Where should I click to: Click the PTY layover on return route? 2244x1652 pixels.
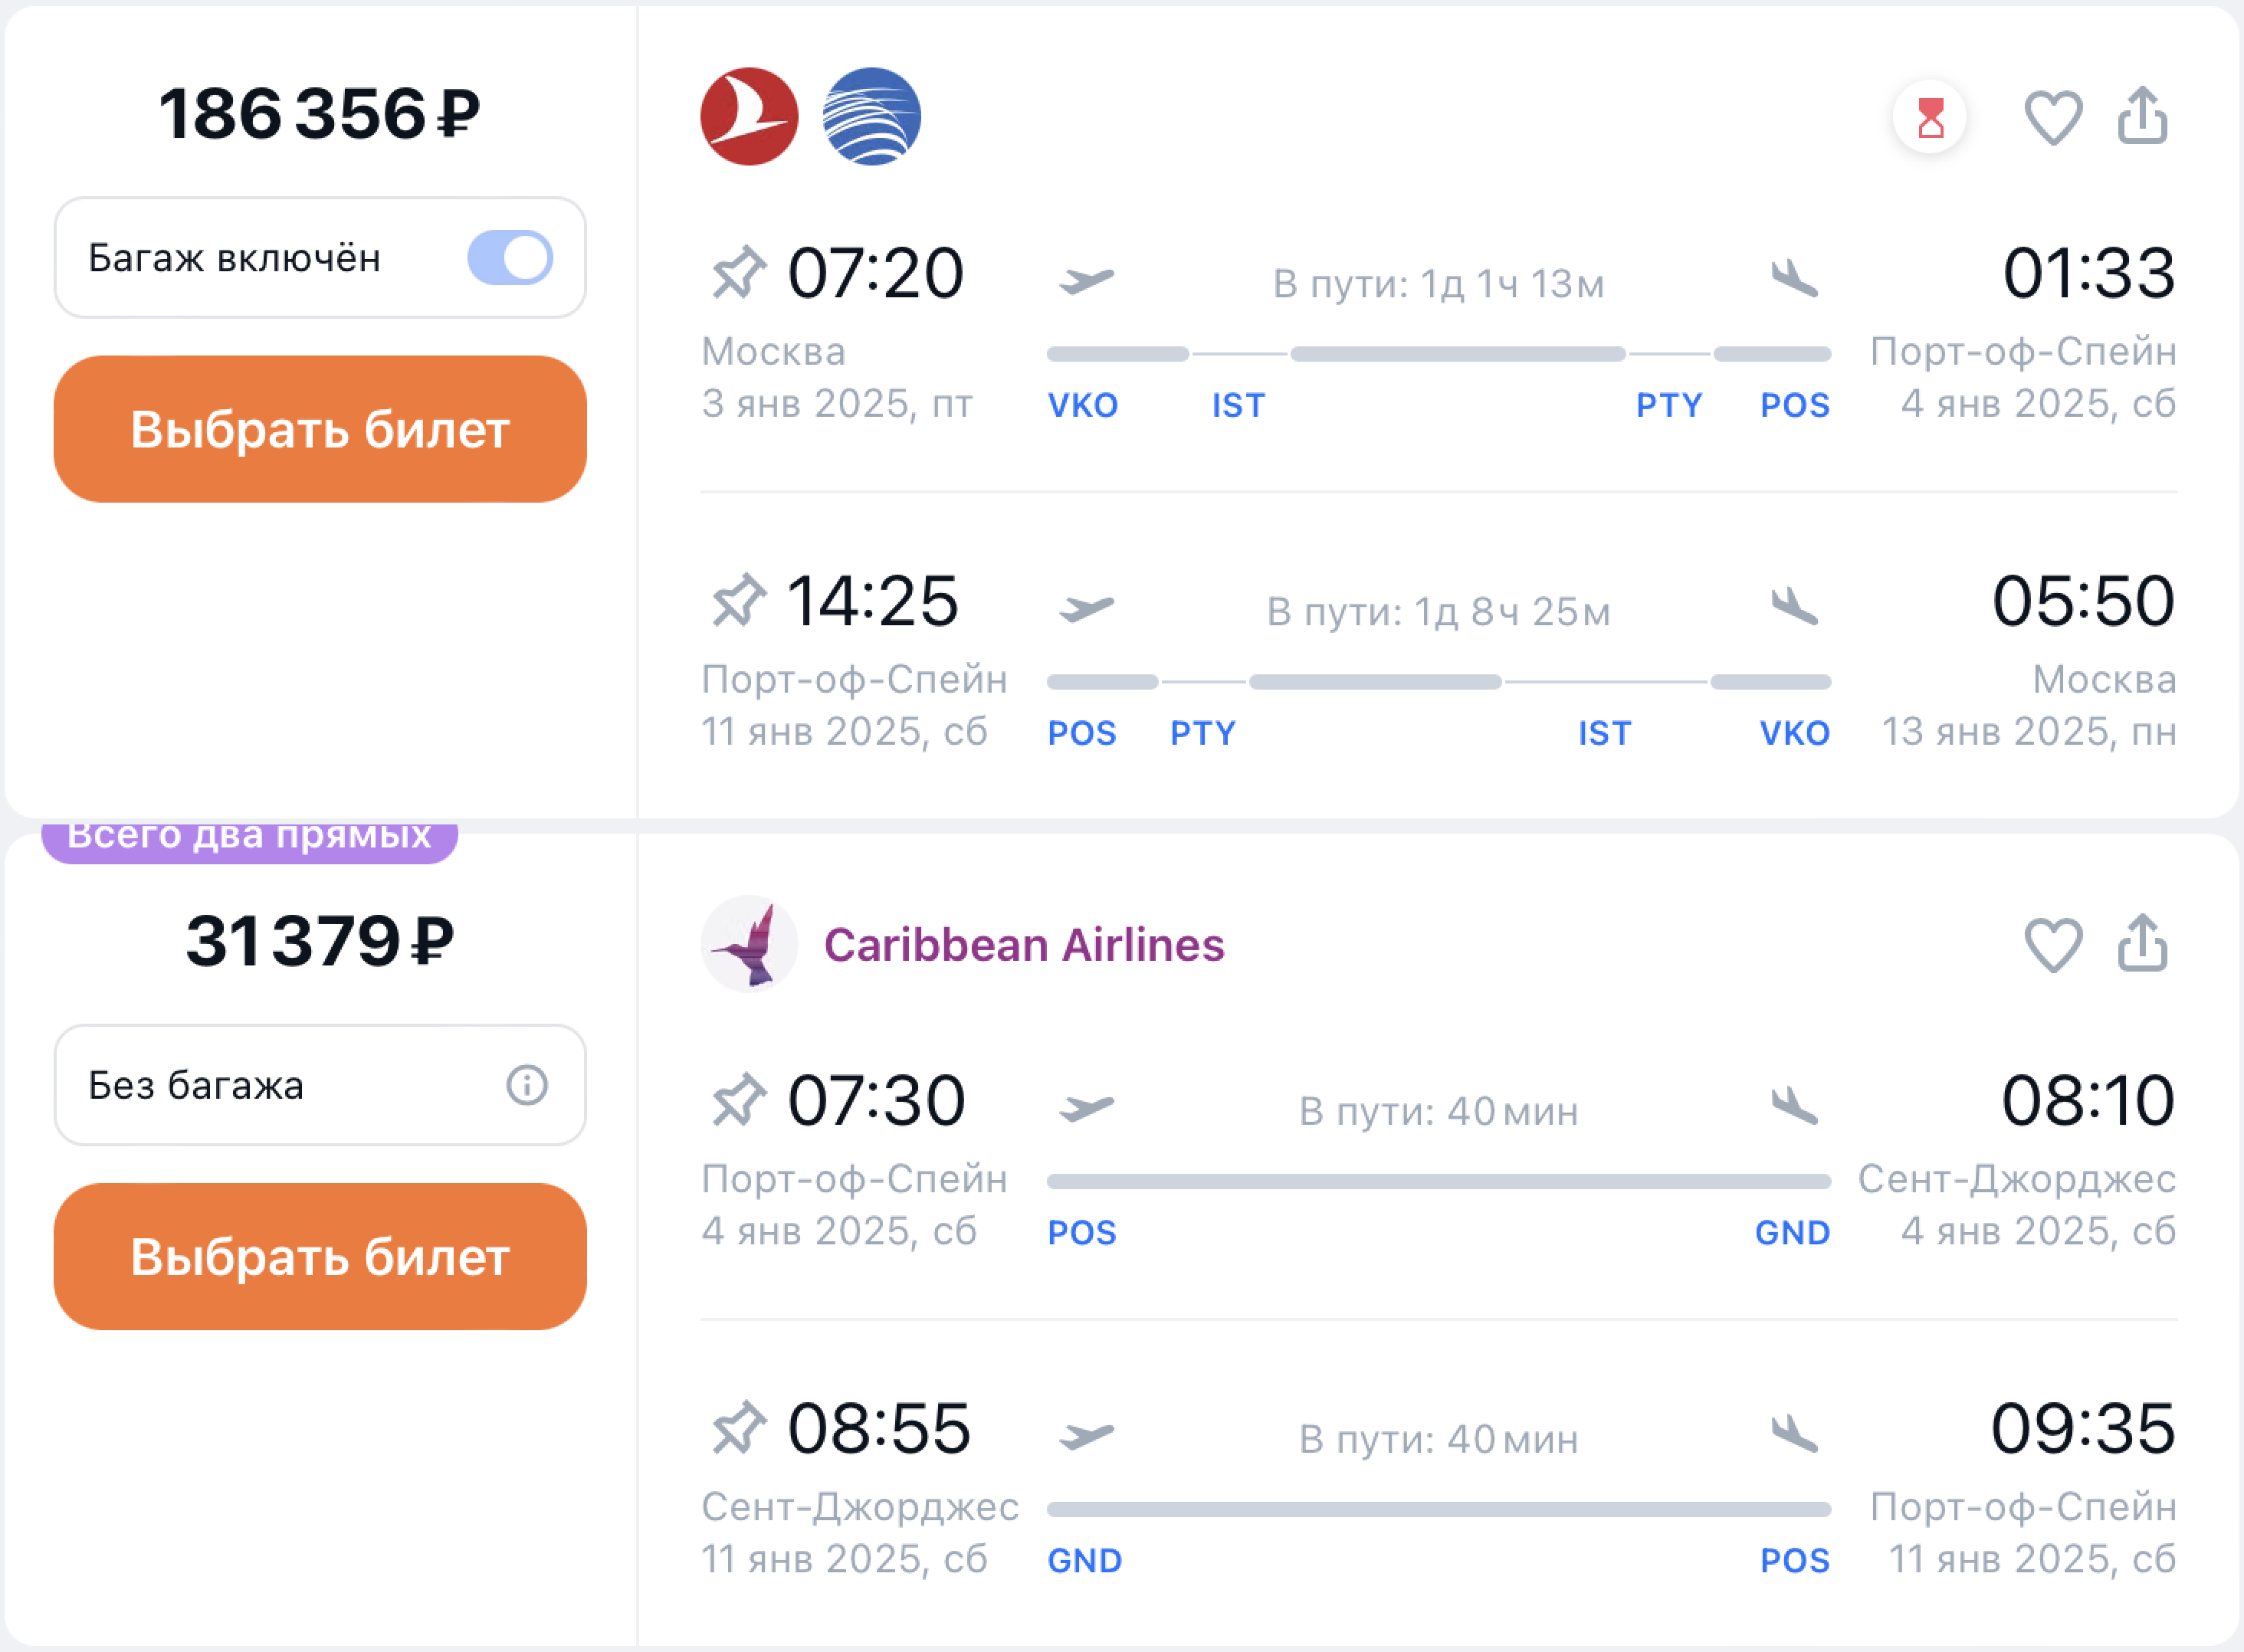pyautogui.click(x=1203, y=733)
